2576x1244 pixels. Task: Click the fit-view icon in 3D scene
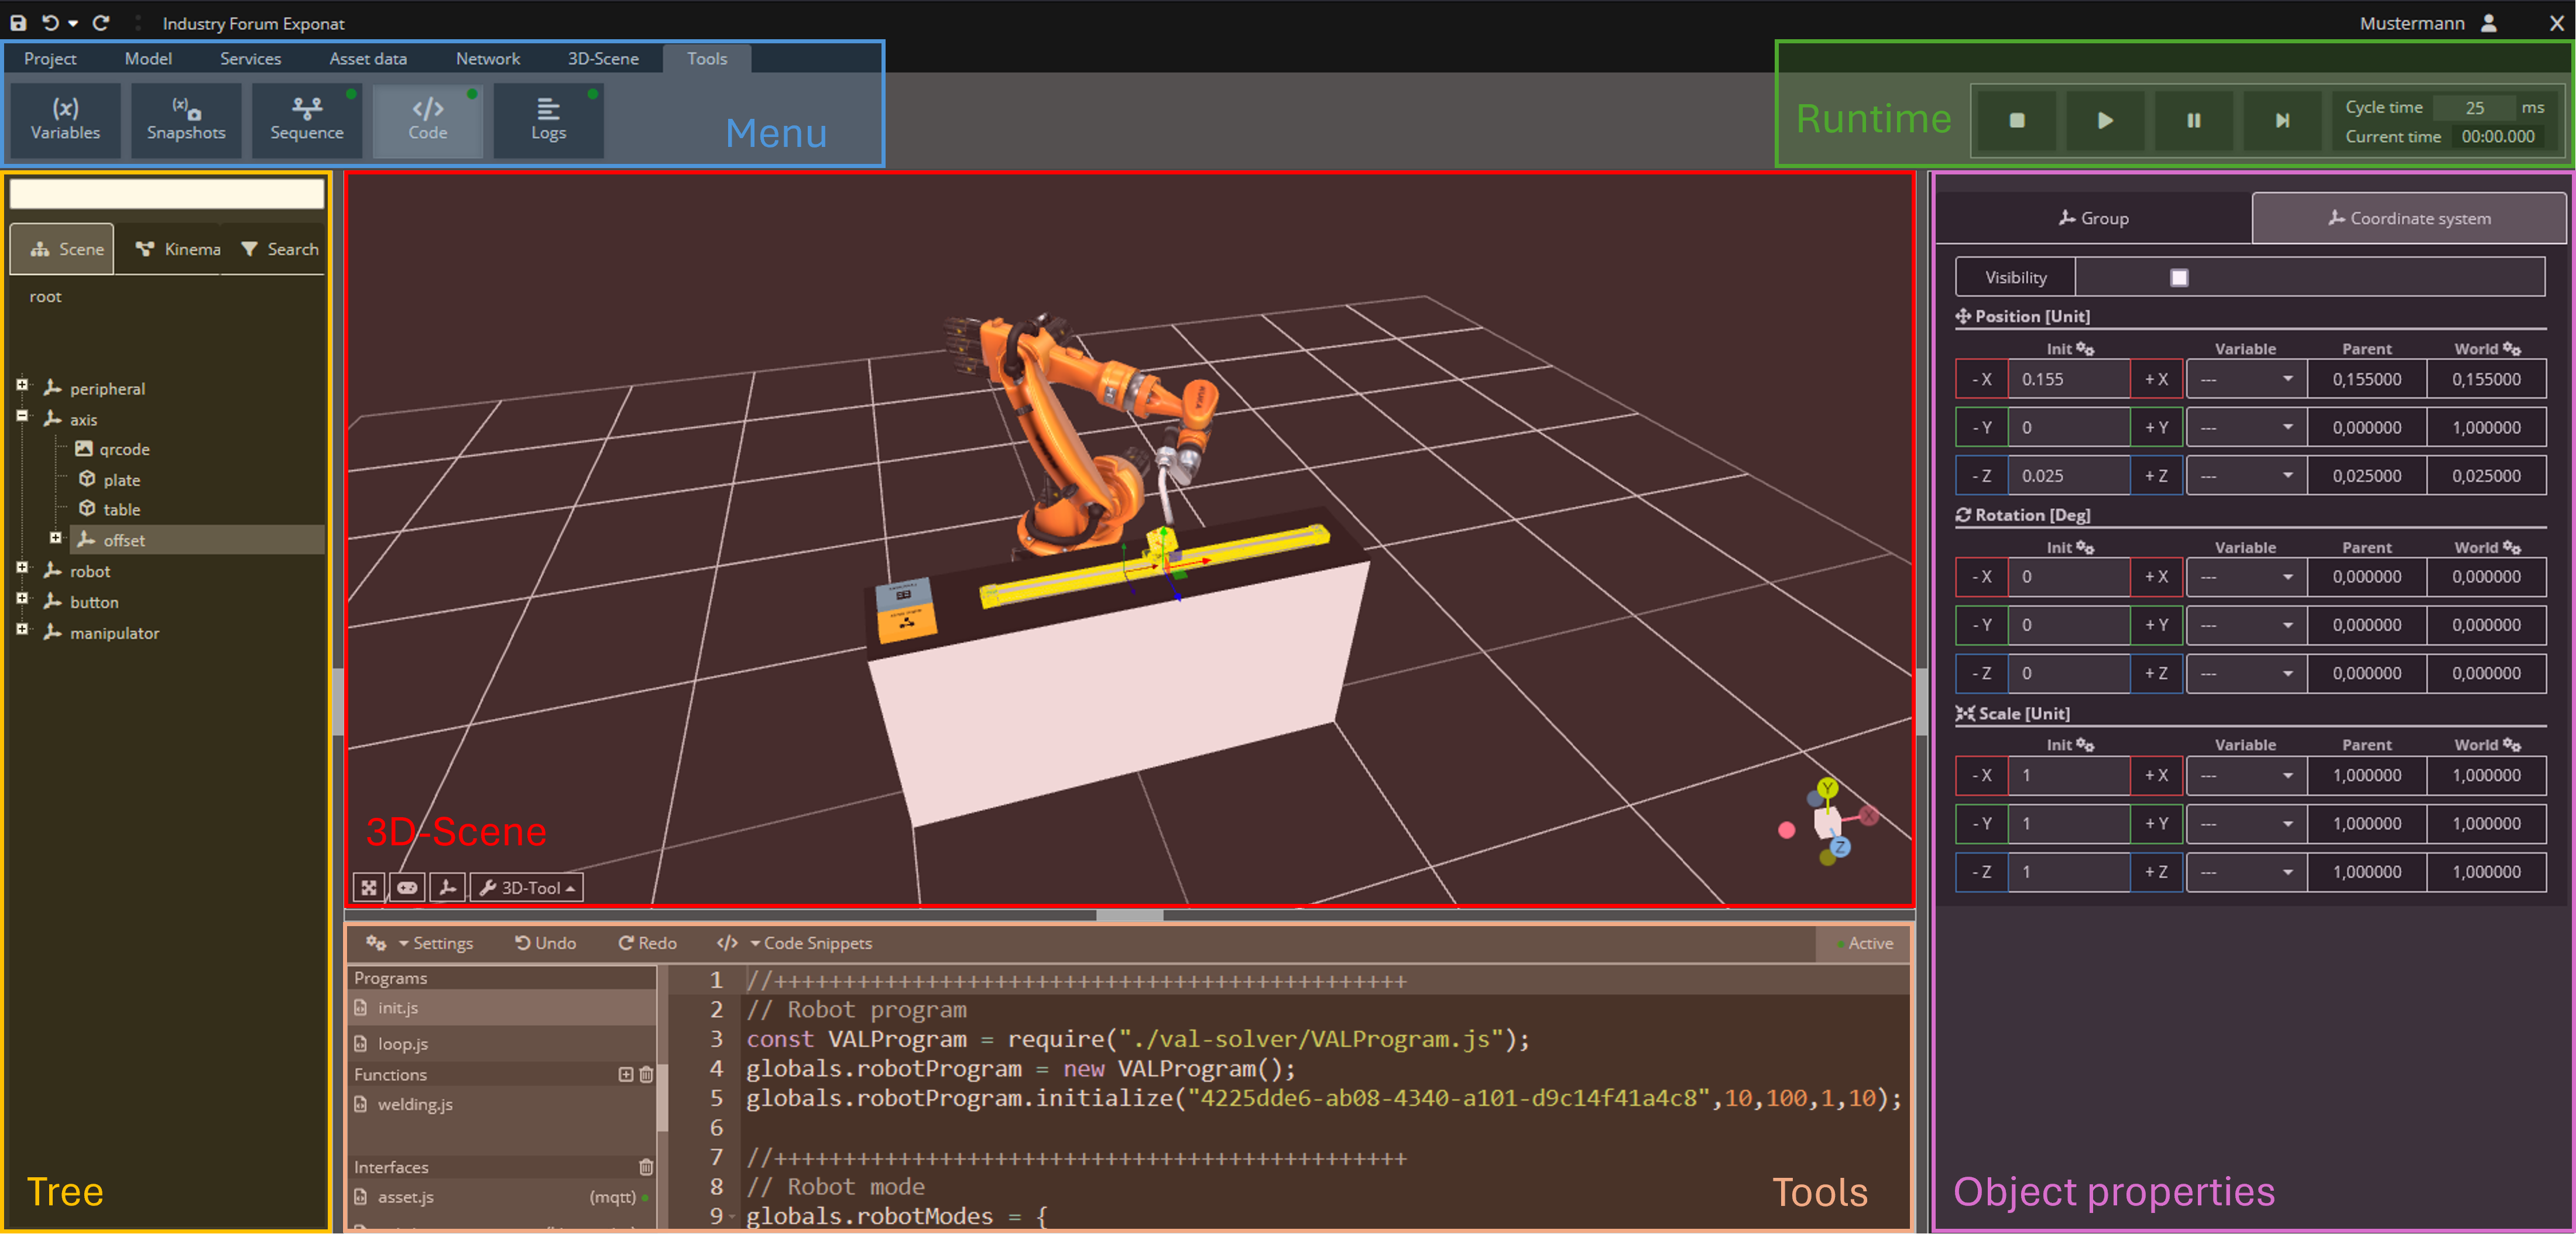click(369, 887)
